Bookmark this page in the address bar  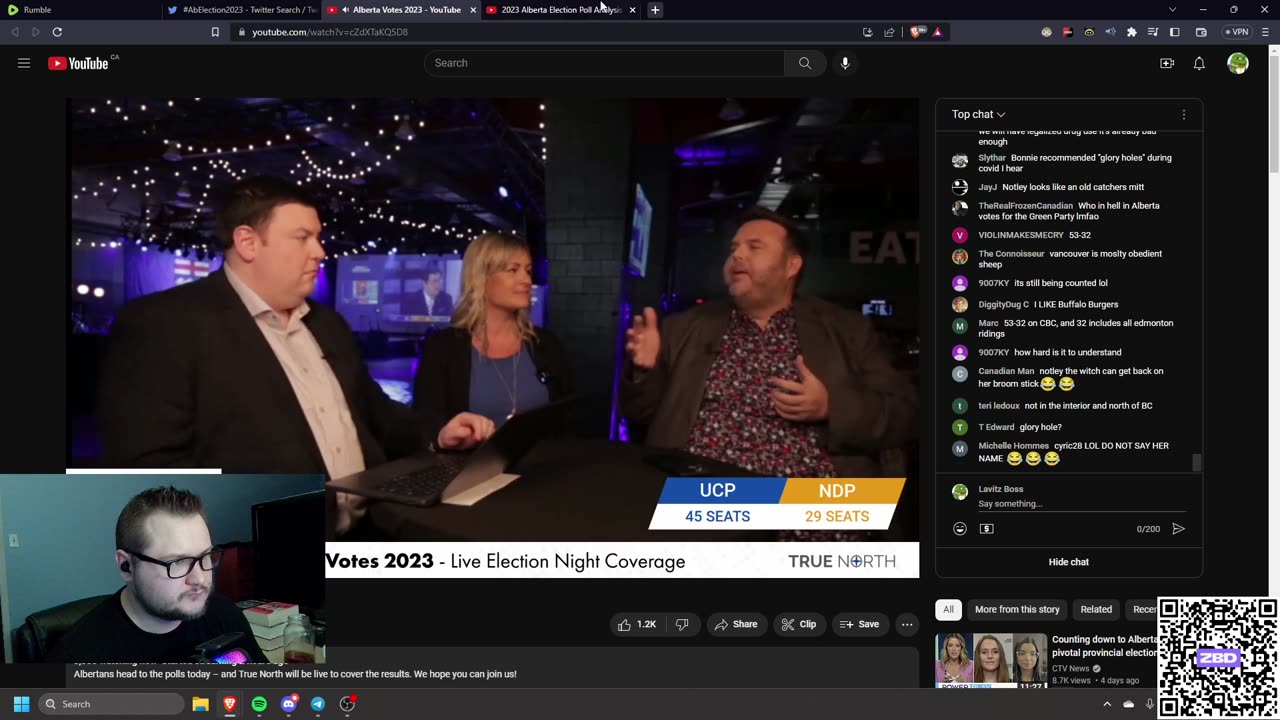pos(215,32)
